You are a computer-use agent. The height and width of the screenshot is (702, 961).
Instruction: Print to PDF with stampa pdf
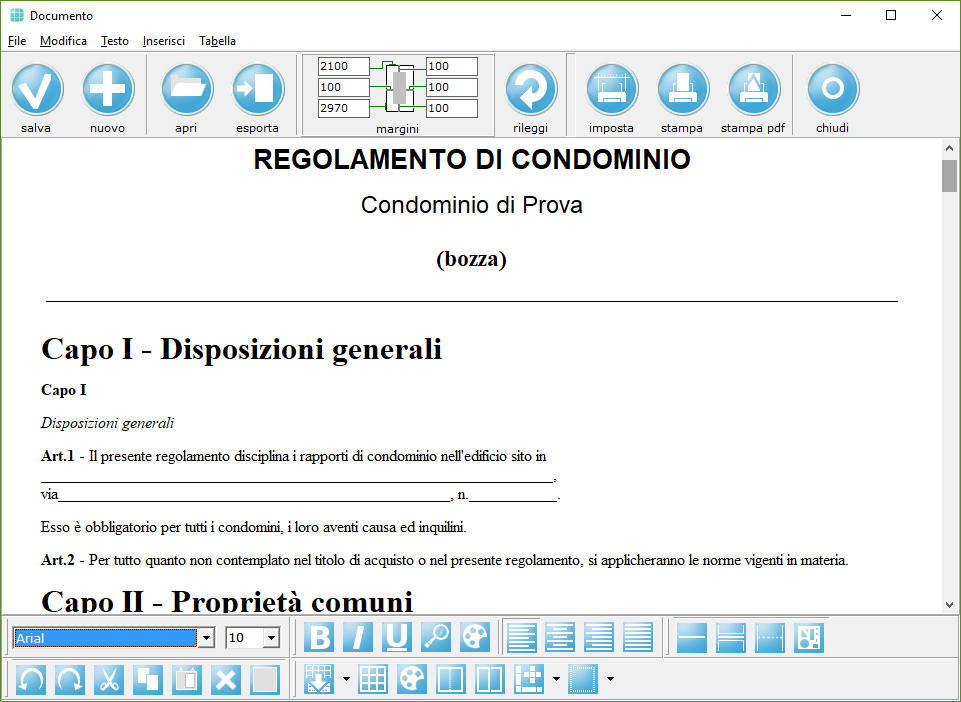pyautogui.click(x=753, y=90)
